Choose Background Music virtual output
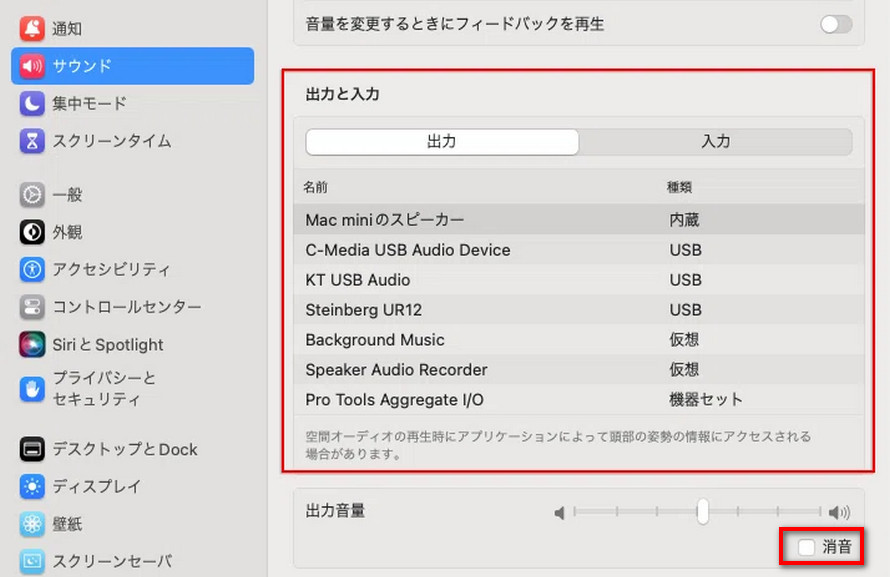The image size is (890, 577). [579, 340]
